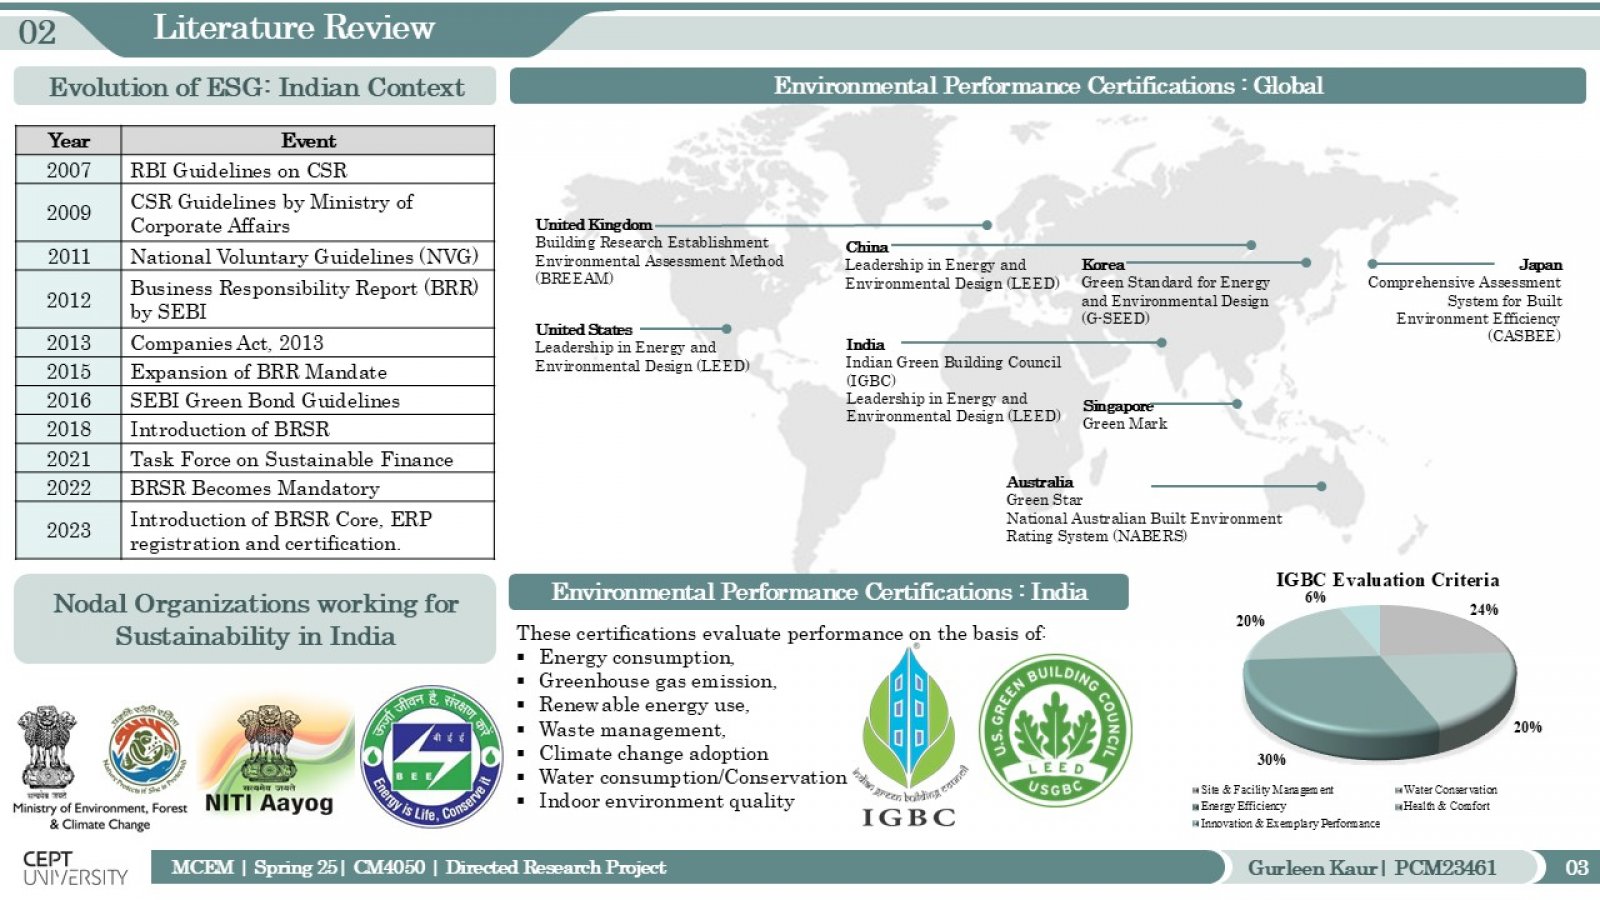The width and height of the screenshot is (1600, 900).
Task: Click the section number 02
Action: (x=37, y=32)
